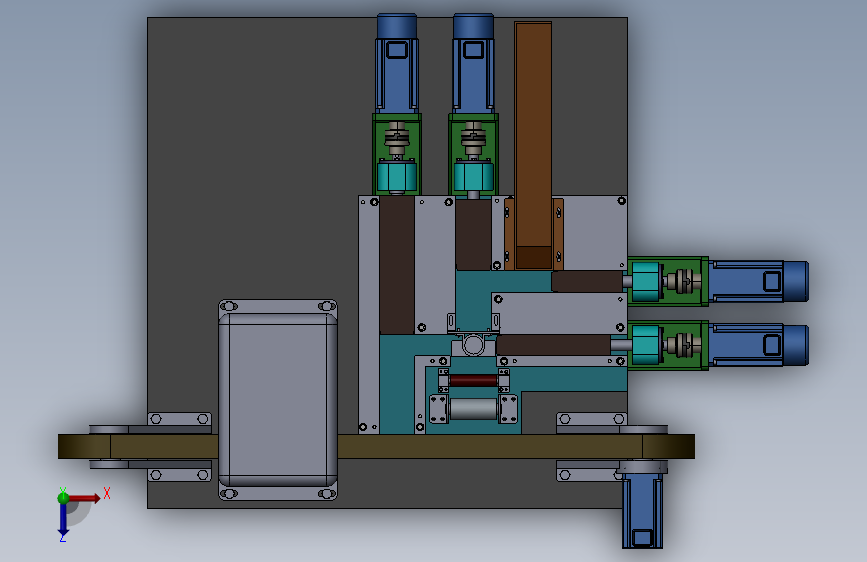867x562 pixels.
Task: Select the dark red roller in the assembly center
Action: pos(473,381)
